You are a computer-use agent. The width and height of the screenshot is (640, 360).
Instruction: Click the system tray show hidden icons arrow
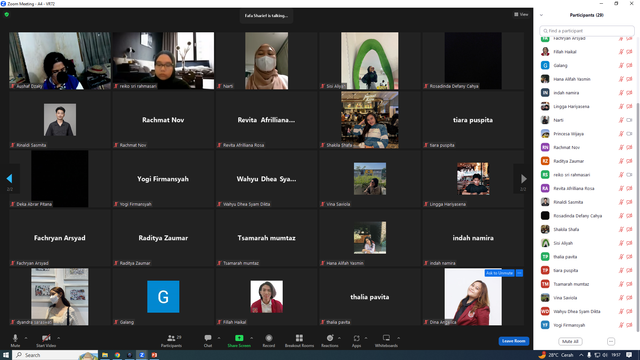pos(581,355)
